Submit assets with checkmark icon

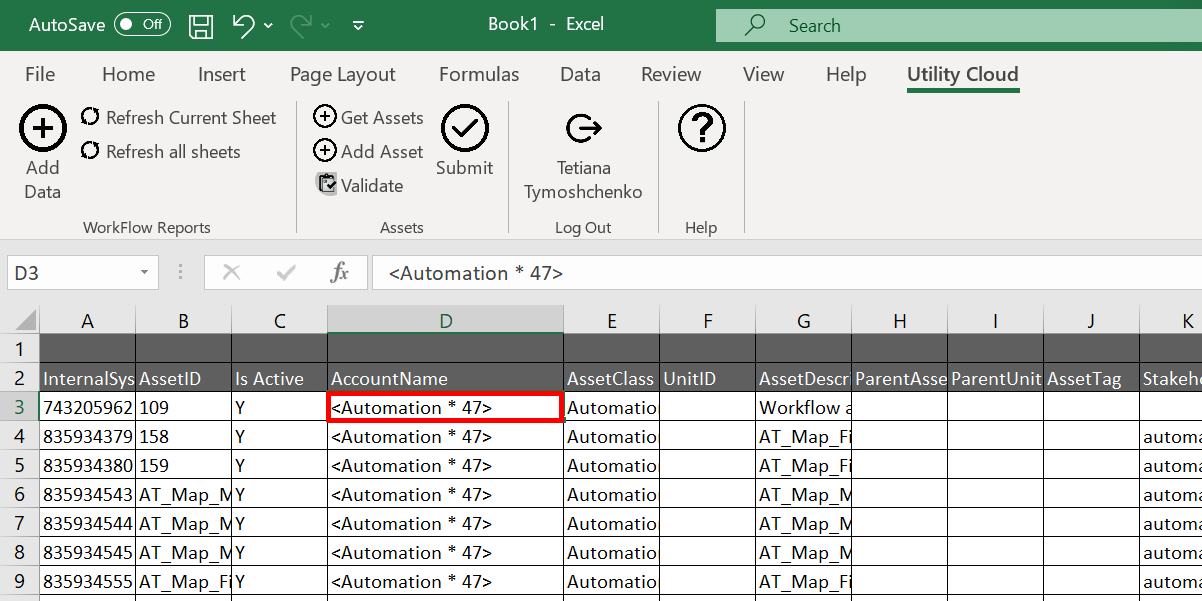click(464, 129)
